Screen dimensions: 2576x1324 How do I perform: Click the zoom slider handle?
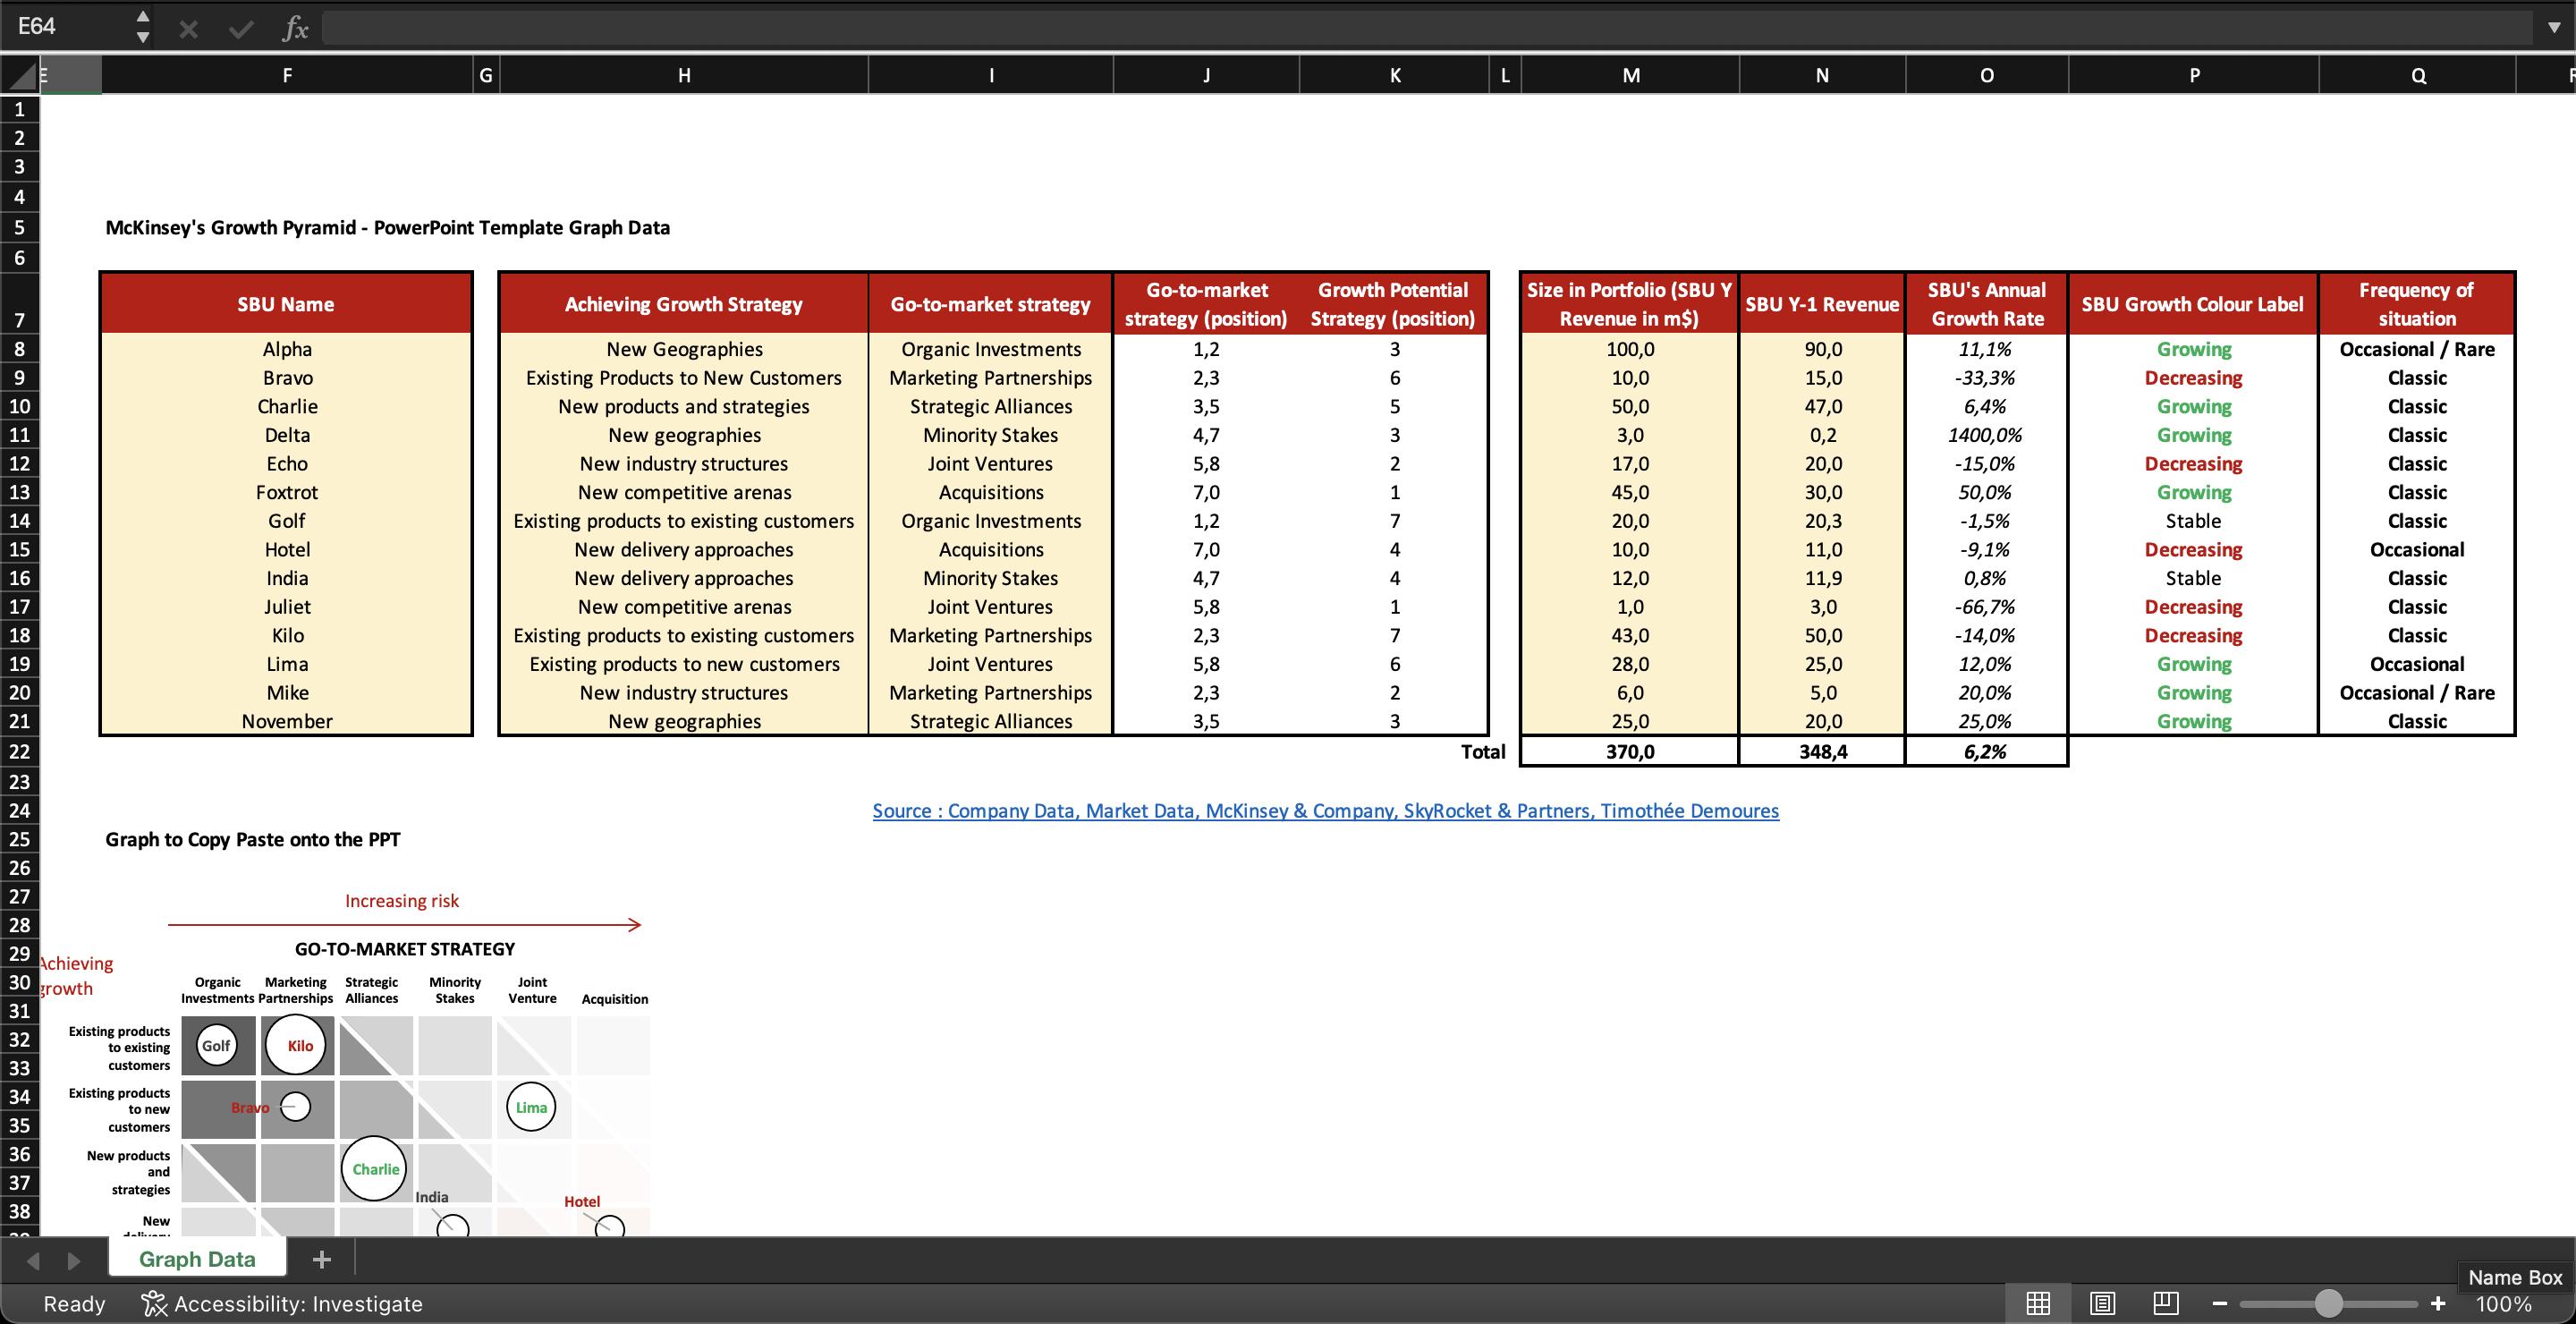[2328, 1303]
